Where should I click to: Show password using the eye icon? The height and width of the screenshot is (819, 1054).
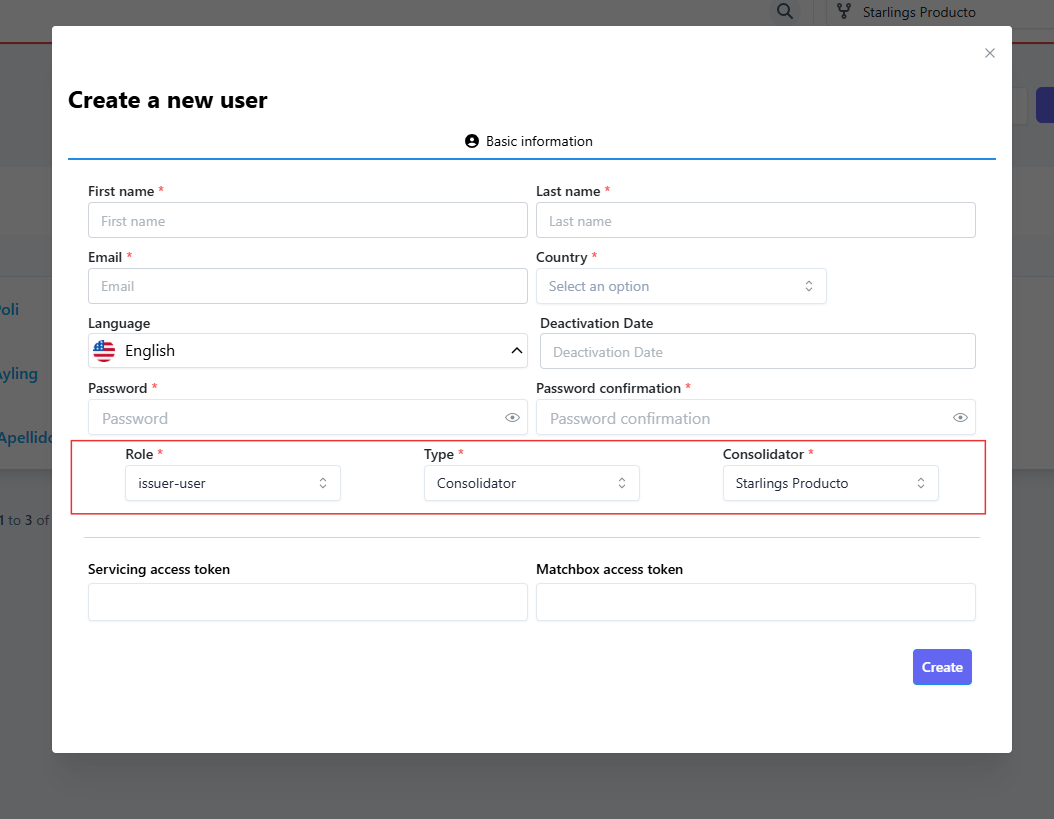512,418
